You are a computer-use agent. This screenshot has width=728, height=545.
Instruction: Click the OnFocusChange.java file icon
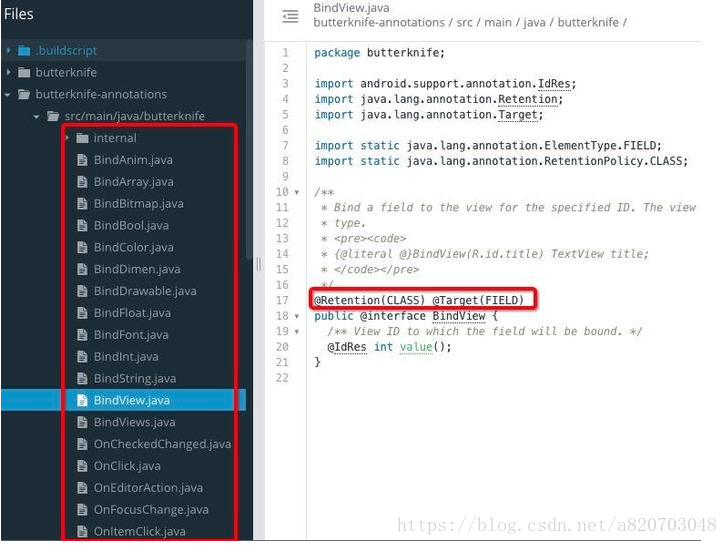(x=82, y=510)
